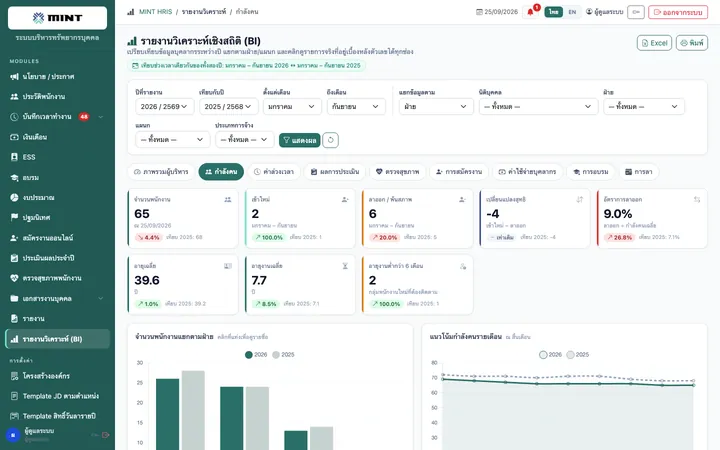Click the Excel export button
The image size is (720, 450).
pyautogui.click(x=654, y=43)
